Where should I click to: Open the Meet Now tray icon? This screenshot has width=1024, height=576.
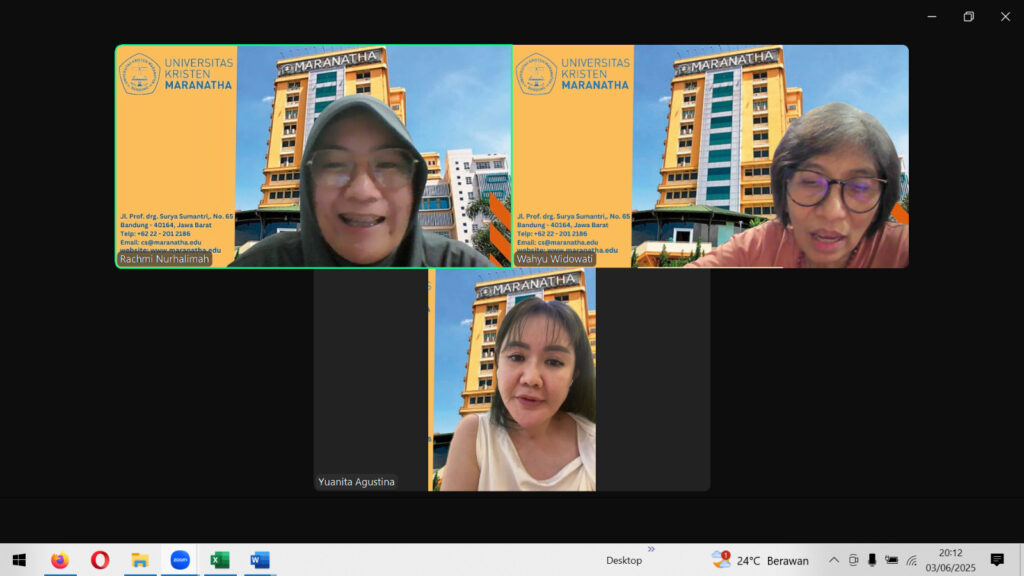click(x=853, y=560)
